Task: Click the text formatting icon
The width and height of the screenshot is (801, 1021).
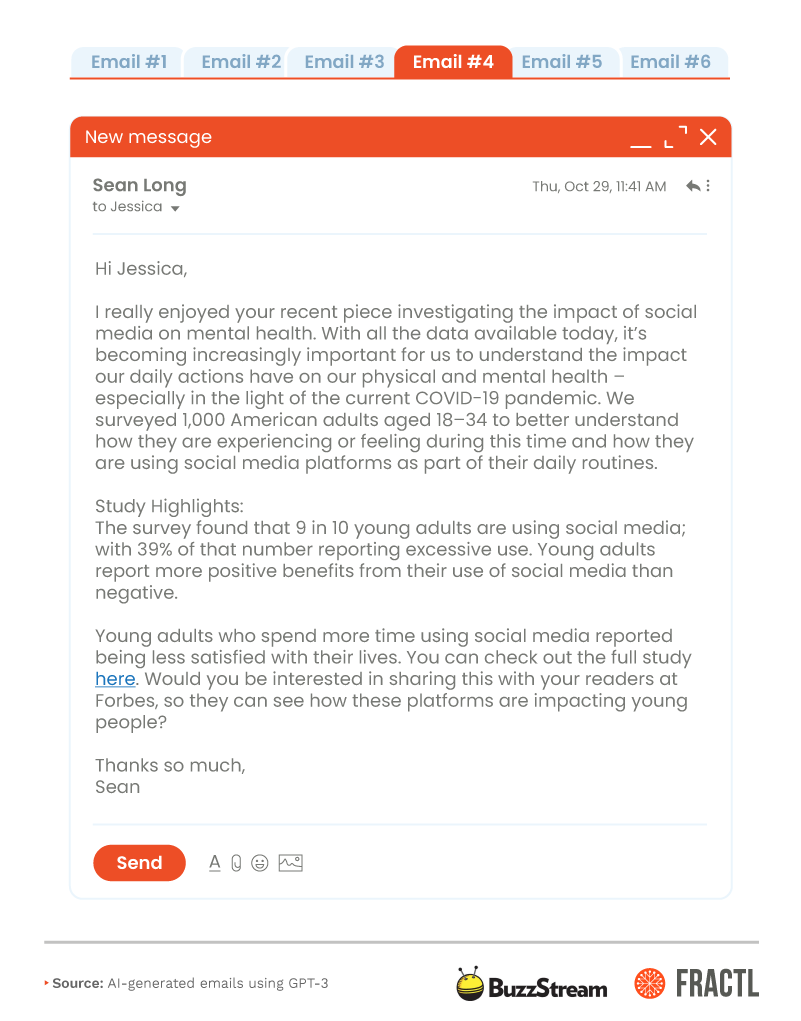Action: (214, 862)
